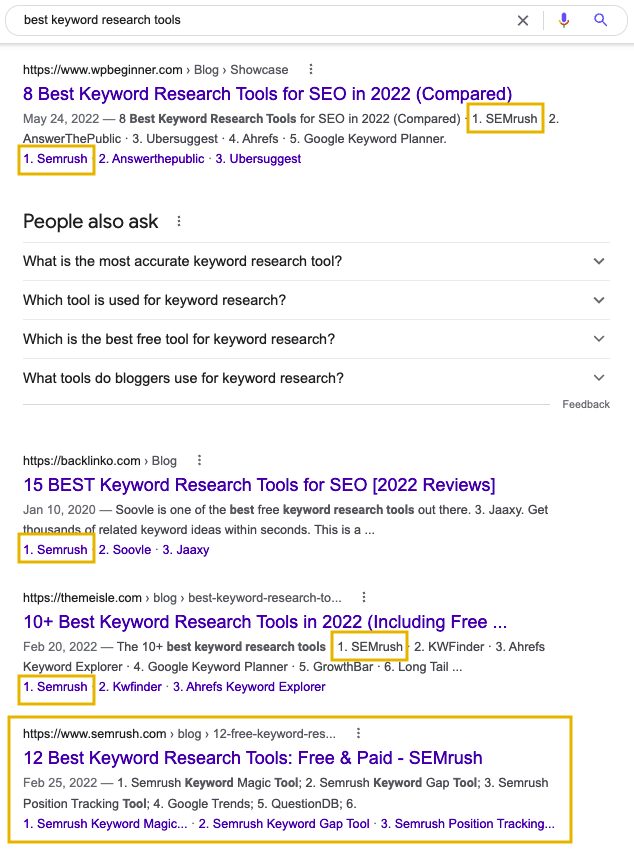The width and height of the screenshot is (634, 858).
Task: Click '3. Jaaxy' sitelink
Action: (x=186, y=549)
